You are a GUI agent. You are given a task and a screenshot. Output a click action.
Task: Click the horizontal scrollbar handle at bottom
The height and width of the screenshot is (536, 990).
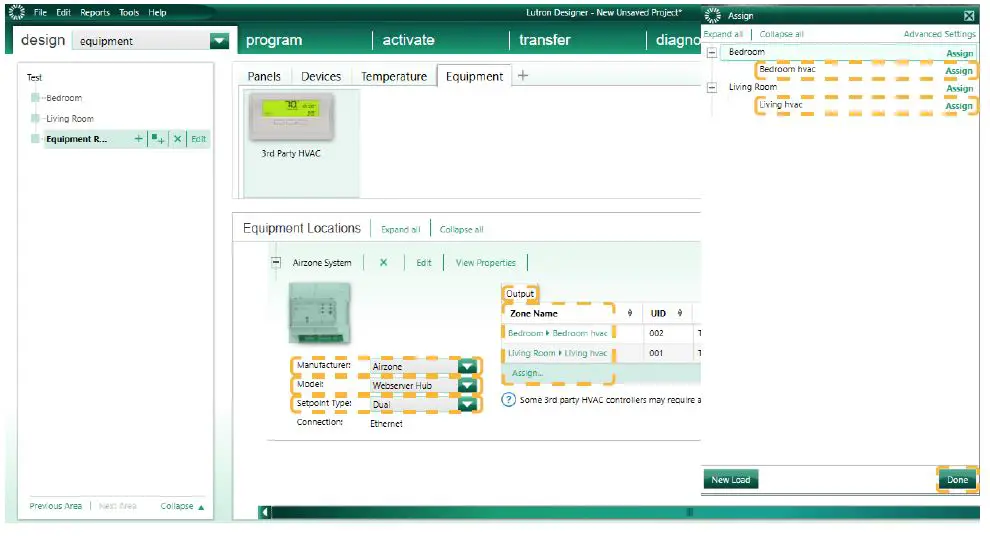690,512
